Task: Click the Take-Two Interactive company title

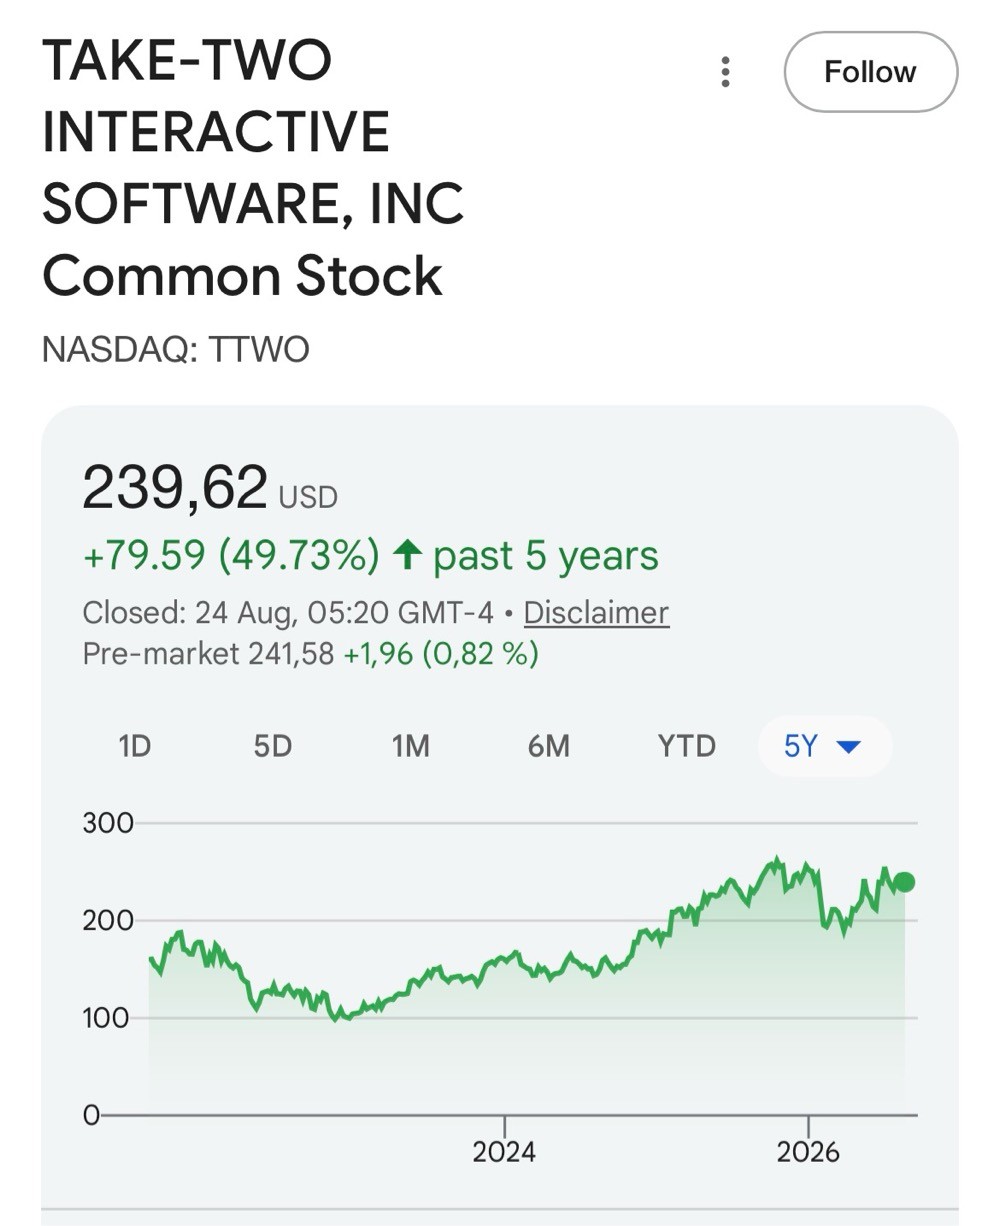Action: (x=253, y=168)
